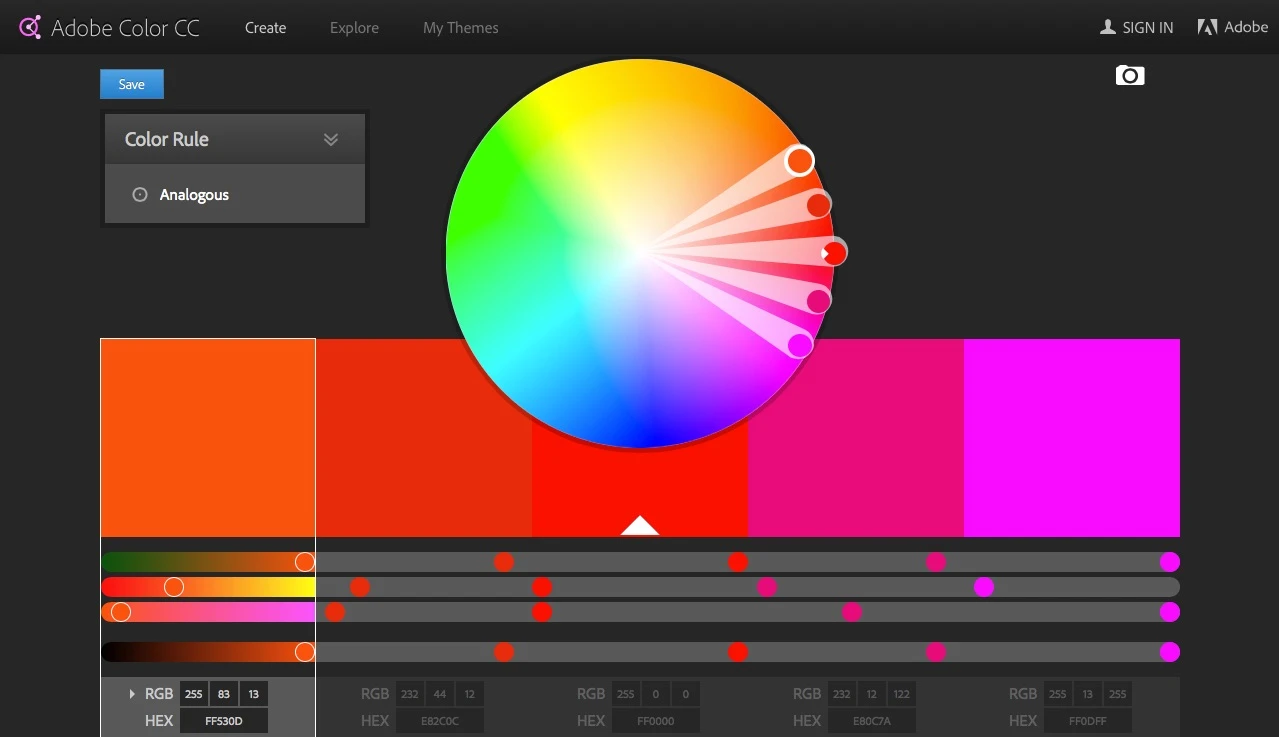Select the pink-red handle on the color wheel
Image resolution: width=1279 pixels, height=737 pixels.
point(818,301)
